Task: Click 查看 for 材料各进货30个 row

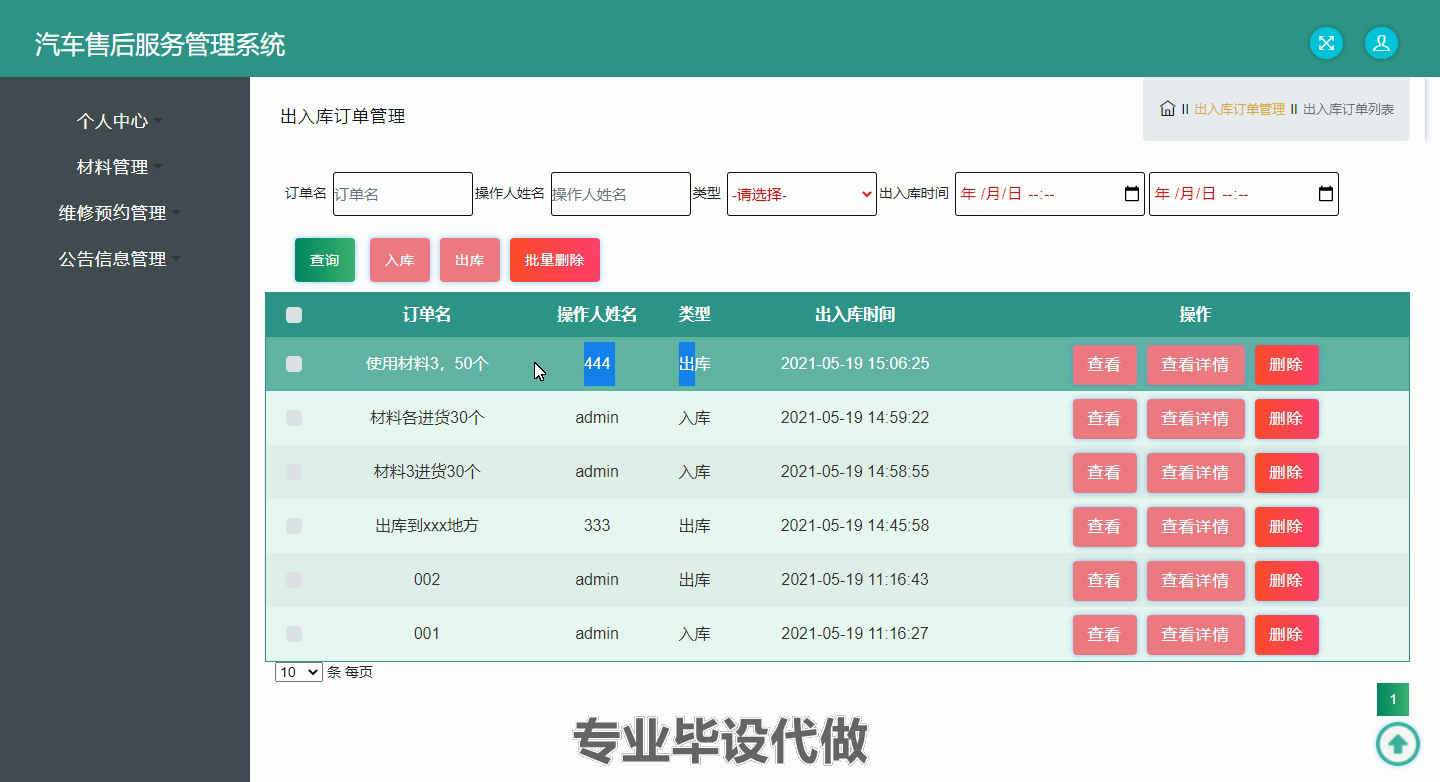Action: (1105, 419)
